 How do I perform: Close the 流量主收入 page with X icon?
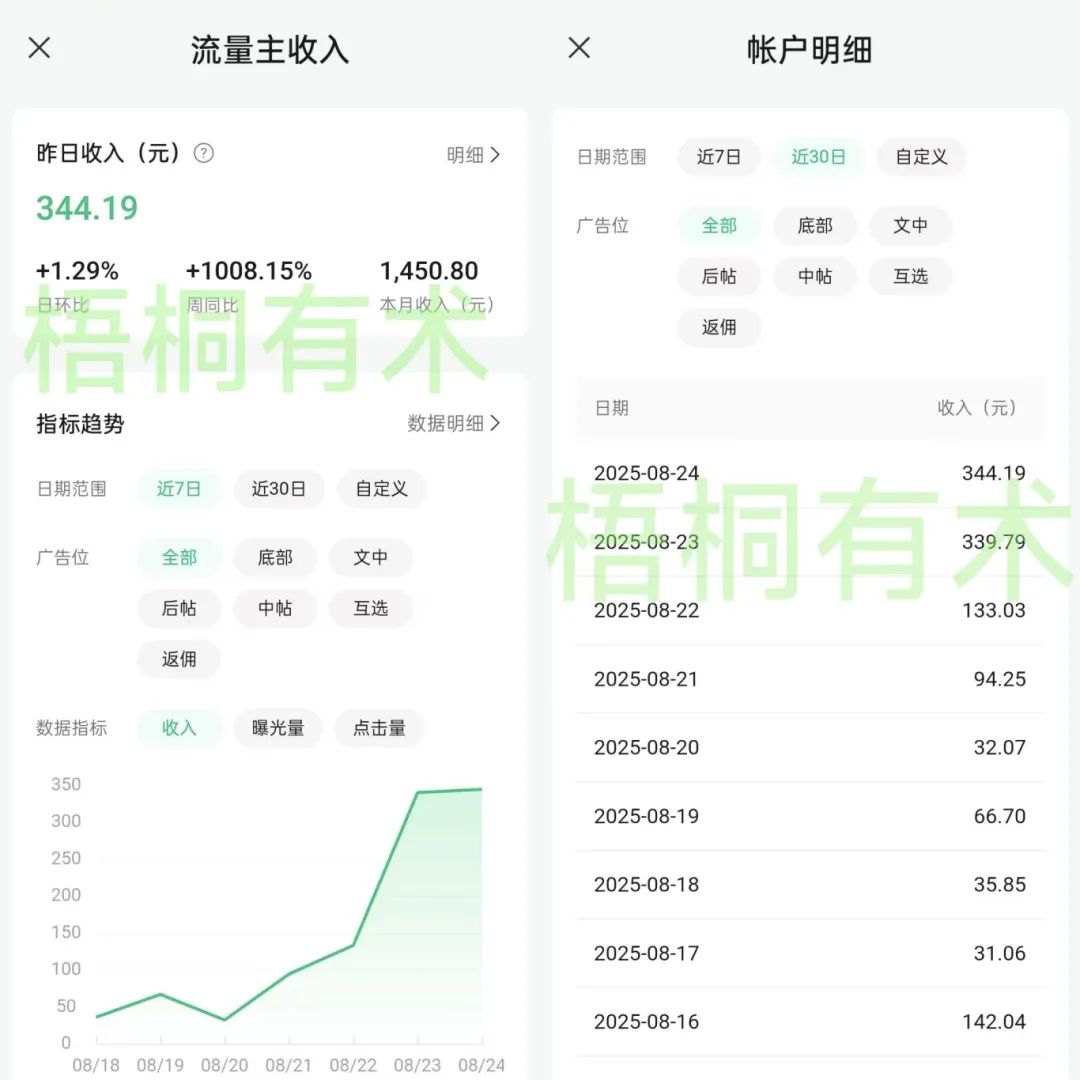(39, 48)
